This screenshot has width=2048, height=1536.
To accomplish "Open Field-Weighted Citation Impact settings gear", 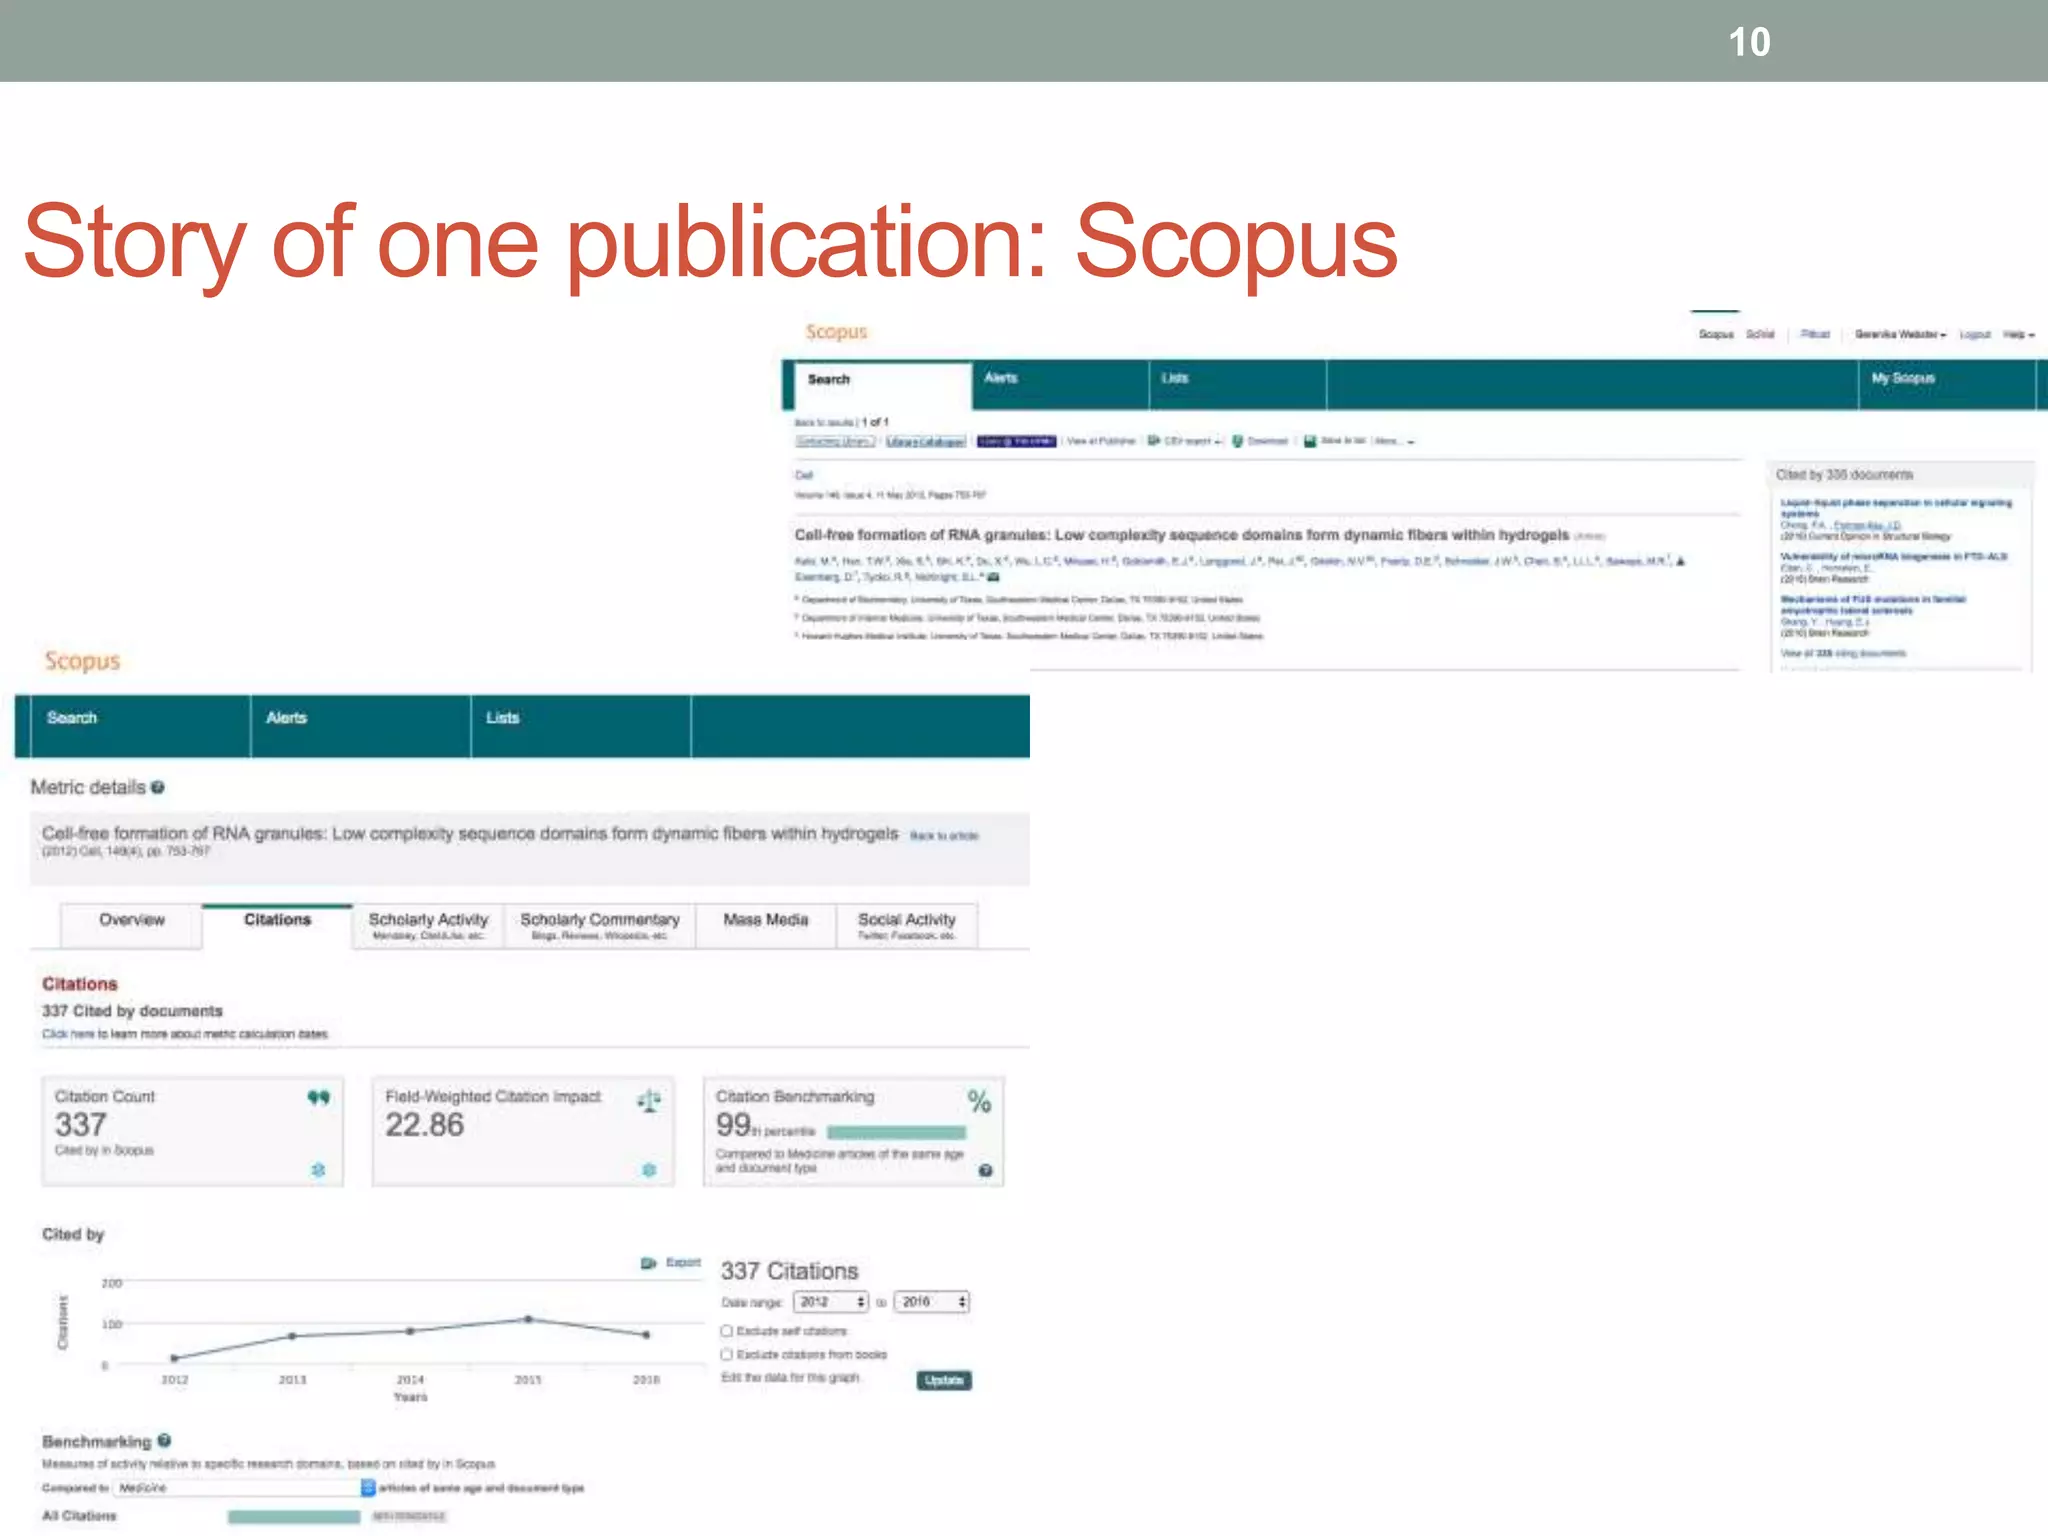I will coord(649,1170).
